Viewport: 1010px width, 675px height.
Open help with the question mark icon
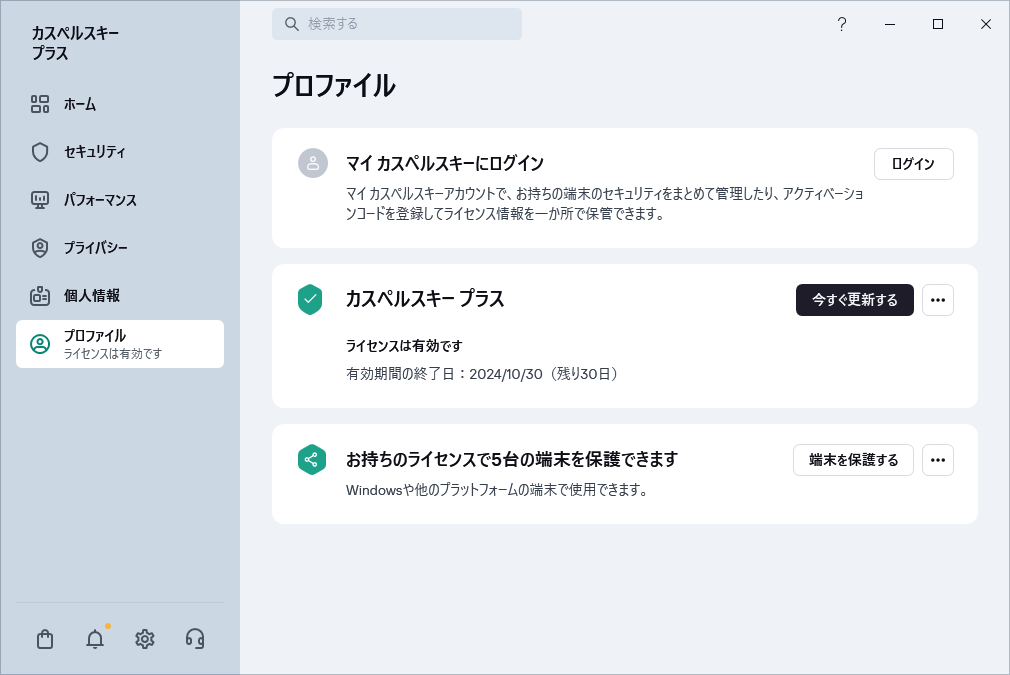pos(842,24)
